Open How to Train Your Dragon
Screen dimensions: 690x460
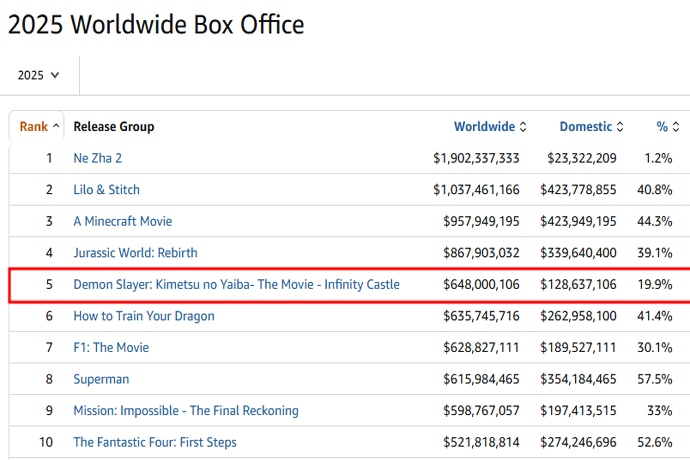tap(143, 316)
